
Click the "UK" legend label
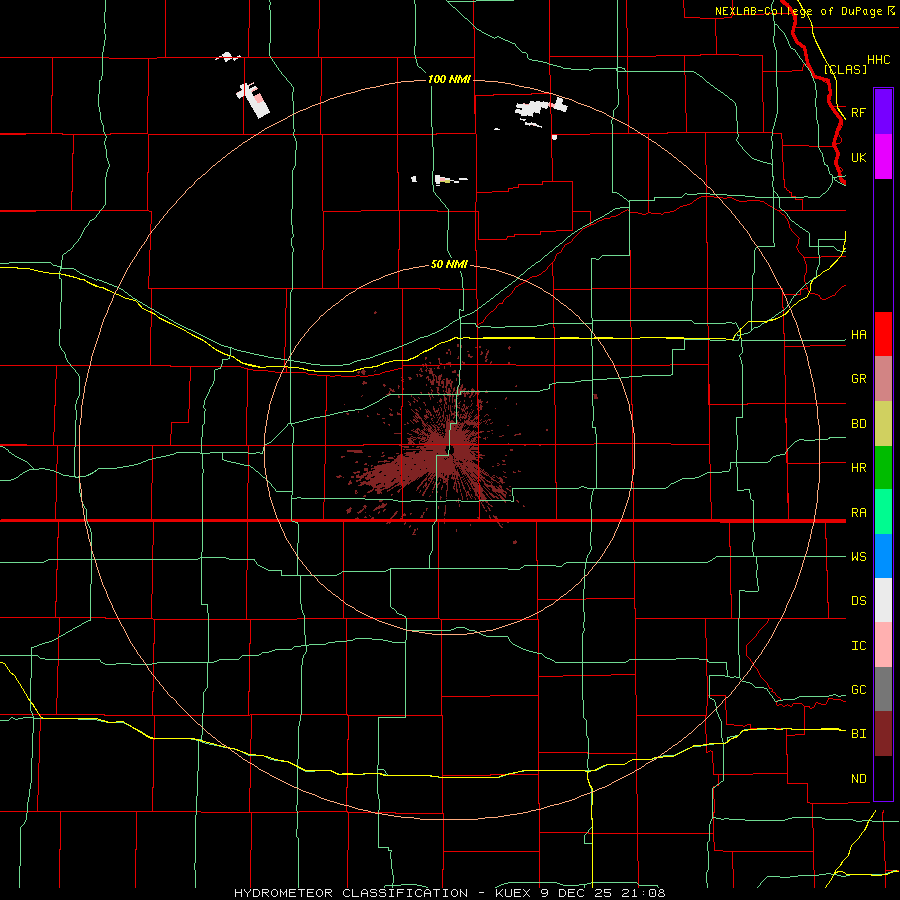859,157
